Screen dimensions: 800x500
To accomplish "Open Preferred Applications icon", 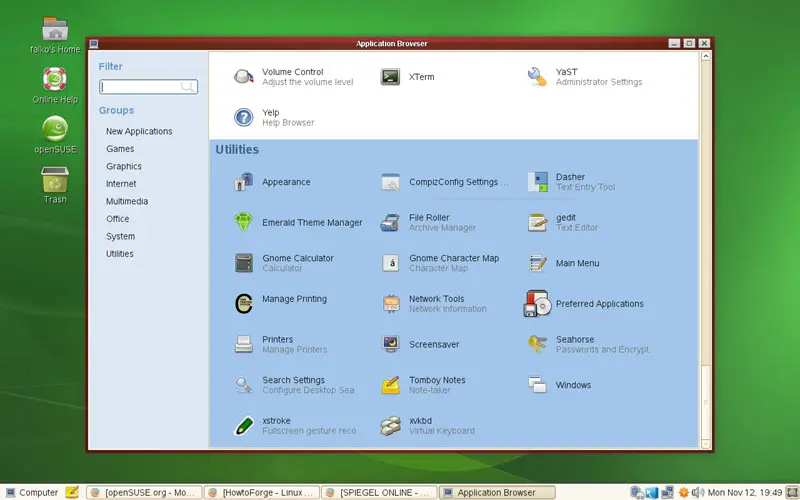I will (537, 304).
